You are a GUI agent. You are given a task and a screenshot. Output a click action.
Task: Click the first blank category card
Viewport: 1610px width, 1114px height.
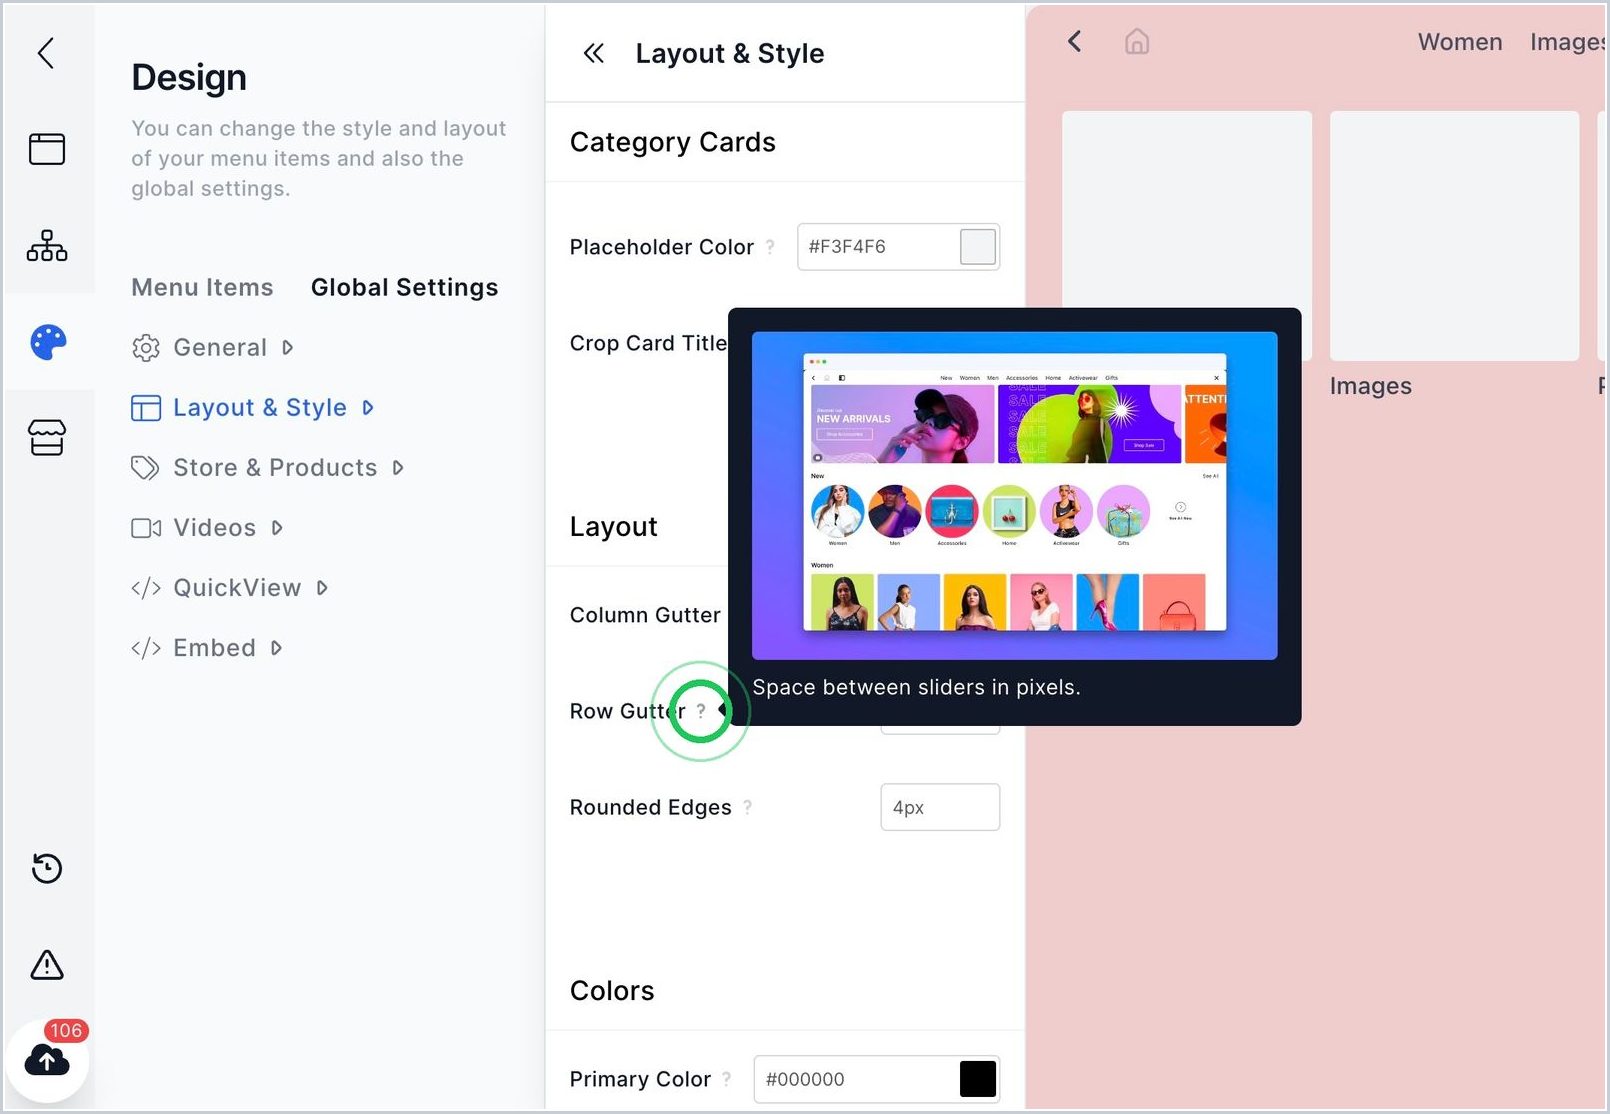[1187, 211]
